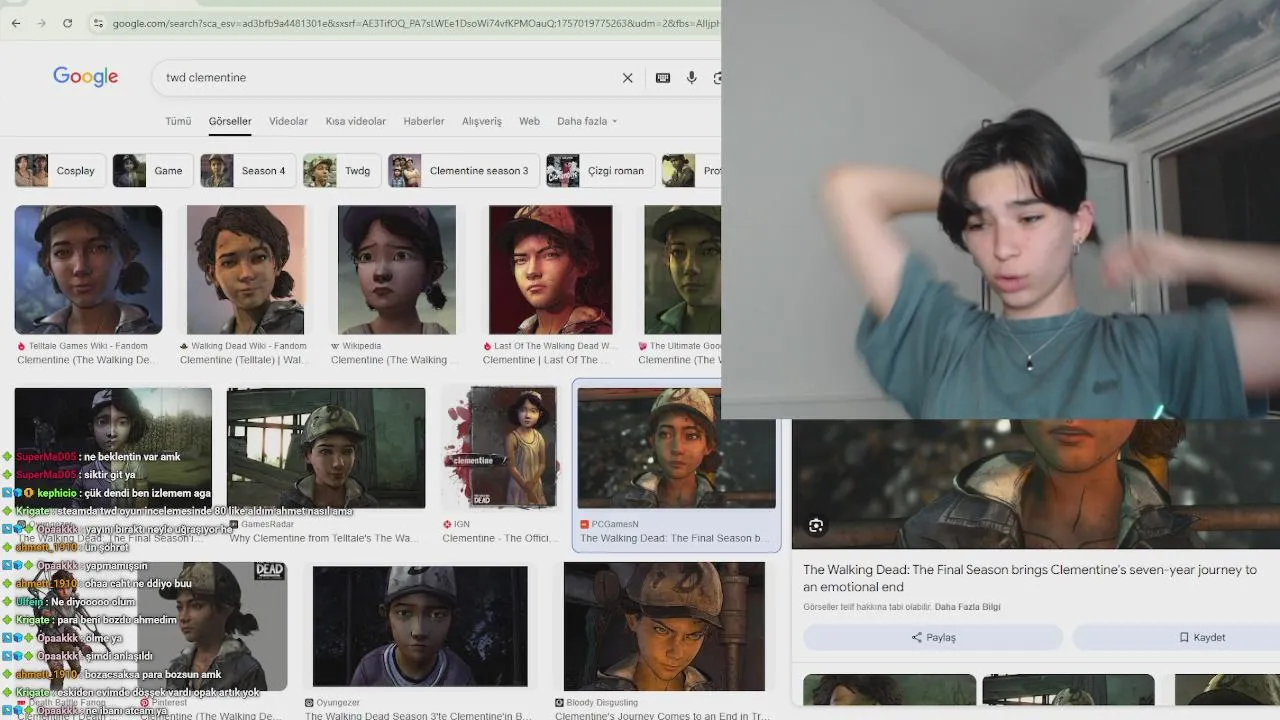Open Google Lens on the preview image
The height and width of the screenshot is (720, 1280).
(x=816, y=526)
